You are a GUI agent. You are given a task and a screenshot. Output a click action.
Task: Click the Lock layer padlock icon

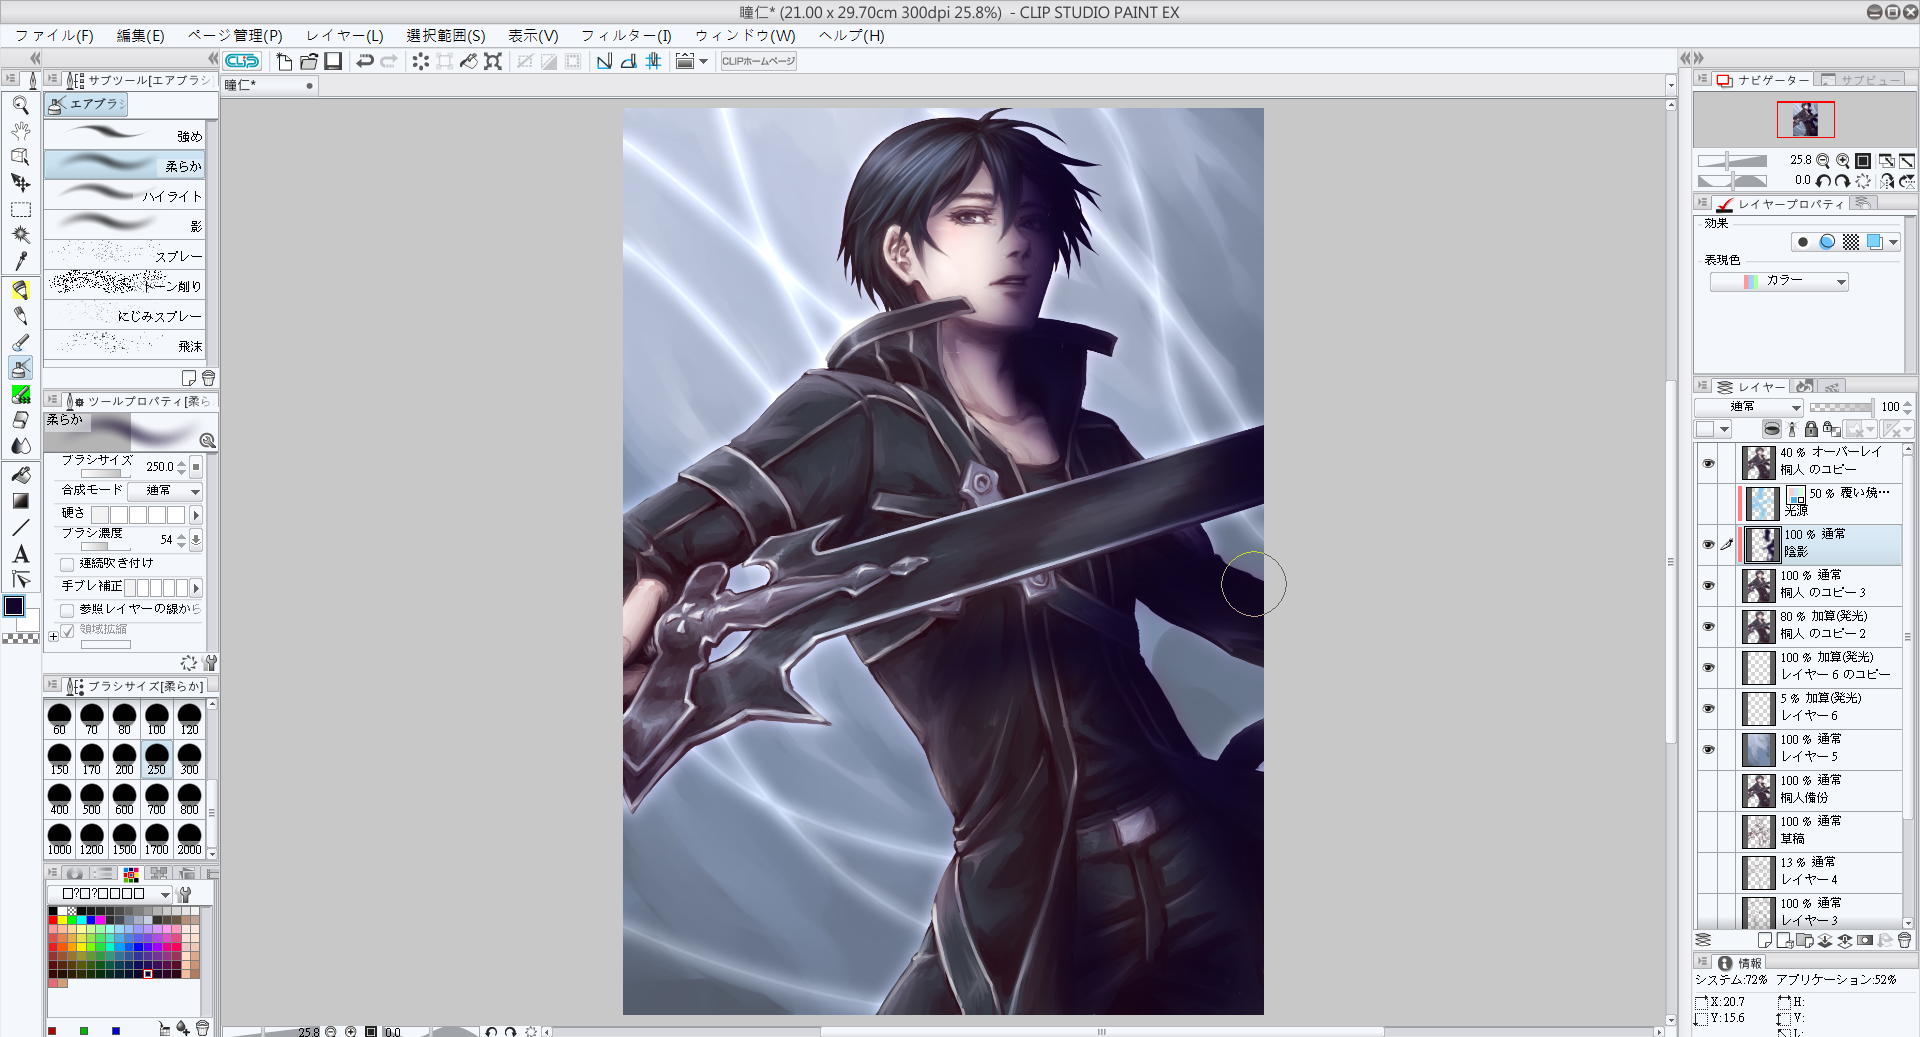[1811, 429]
